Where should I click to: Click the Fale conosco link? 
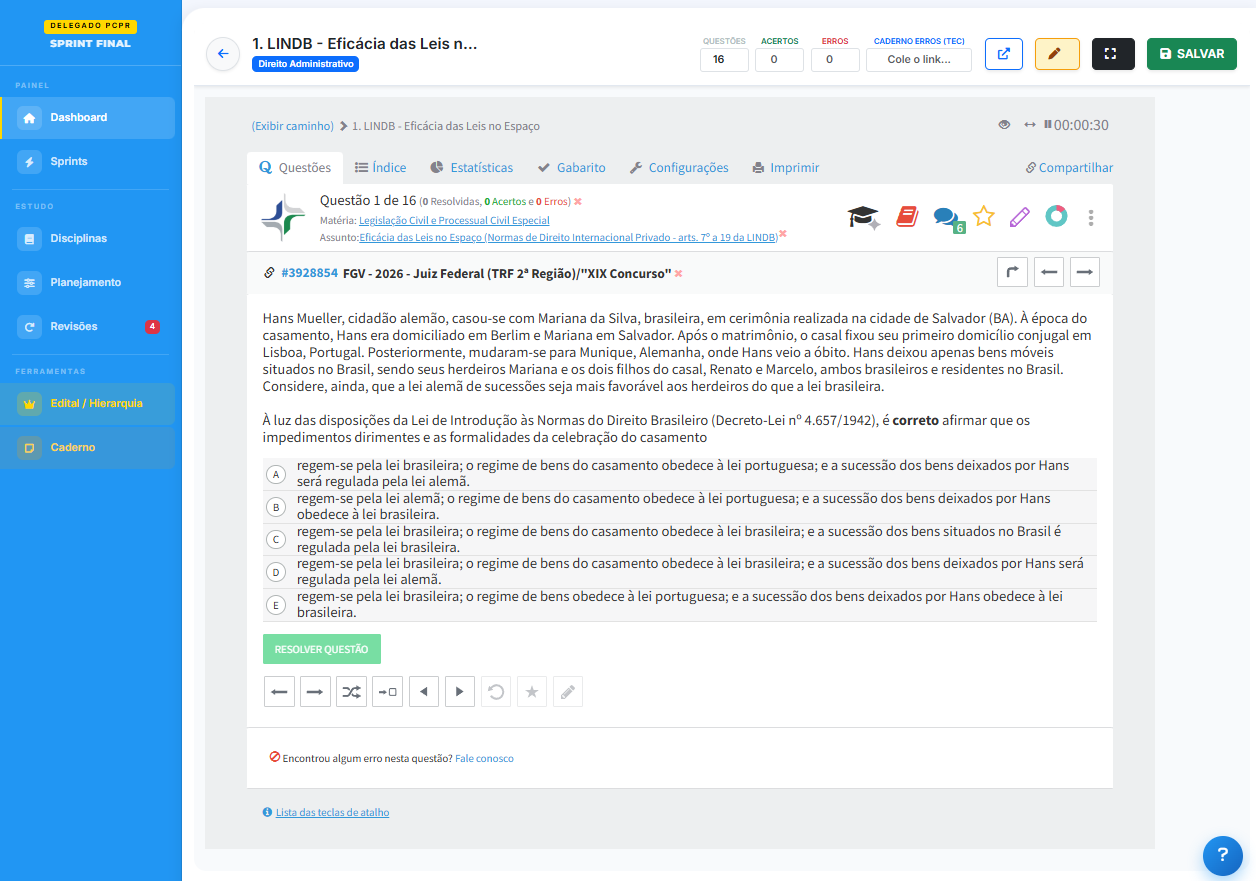tap(484, 759)
